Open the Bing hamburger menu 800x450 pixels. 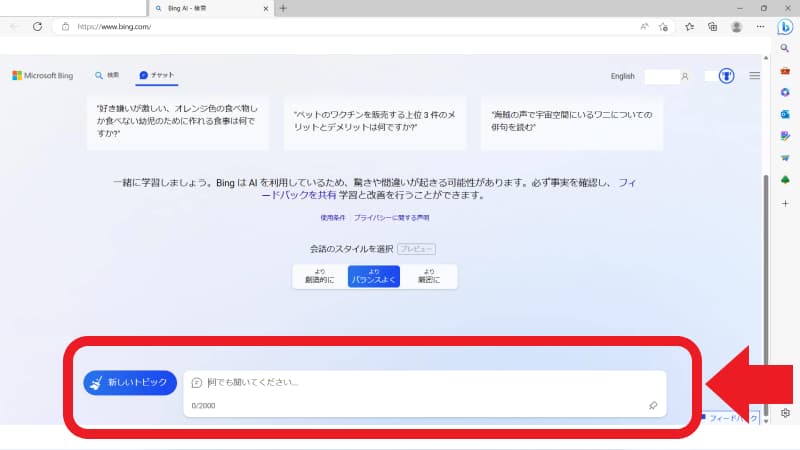[755, 76]
